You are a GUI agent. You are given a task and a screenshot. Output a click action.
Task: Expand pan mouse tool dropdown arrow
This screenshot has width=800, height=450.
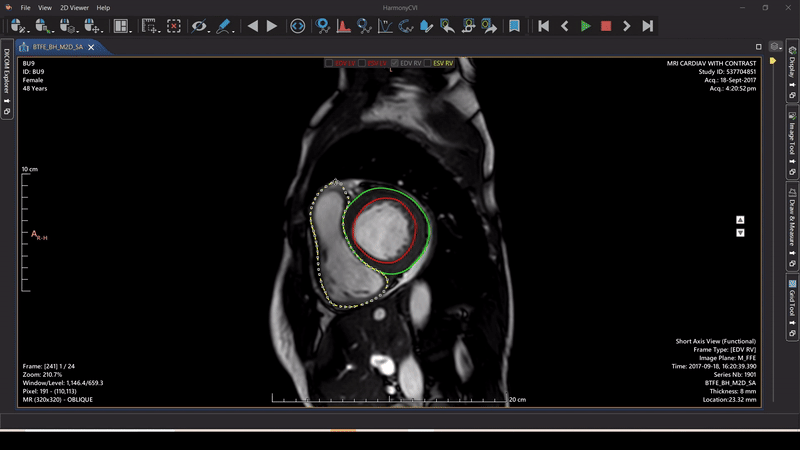102,31
